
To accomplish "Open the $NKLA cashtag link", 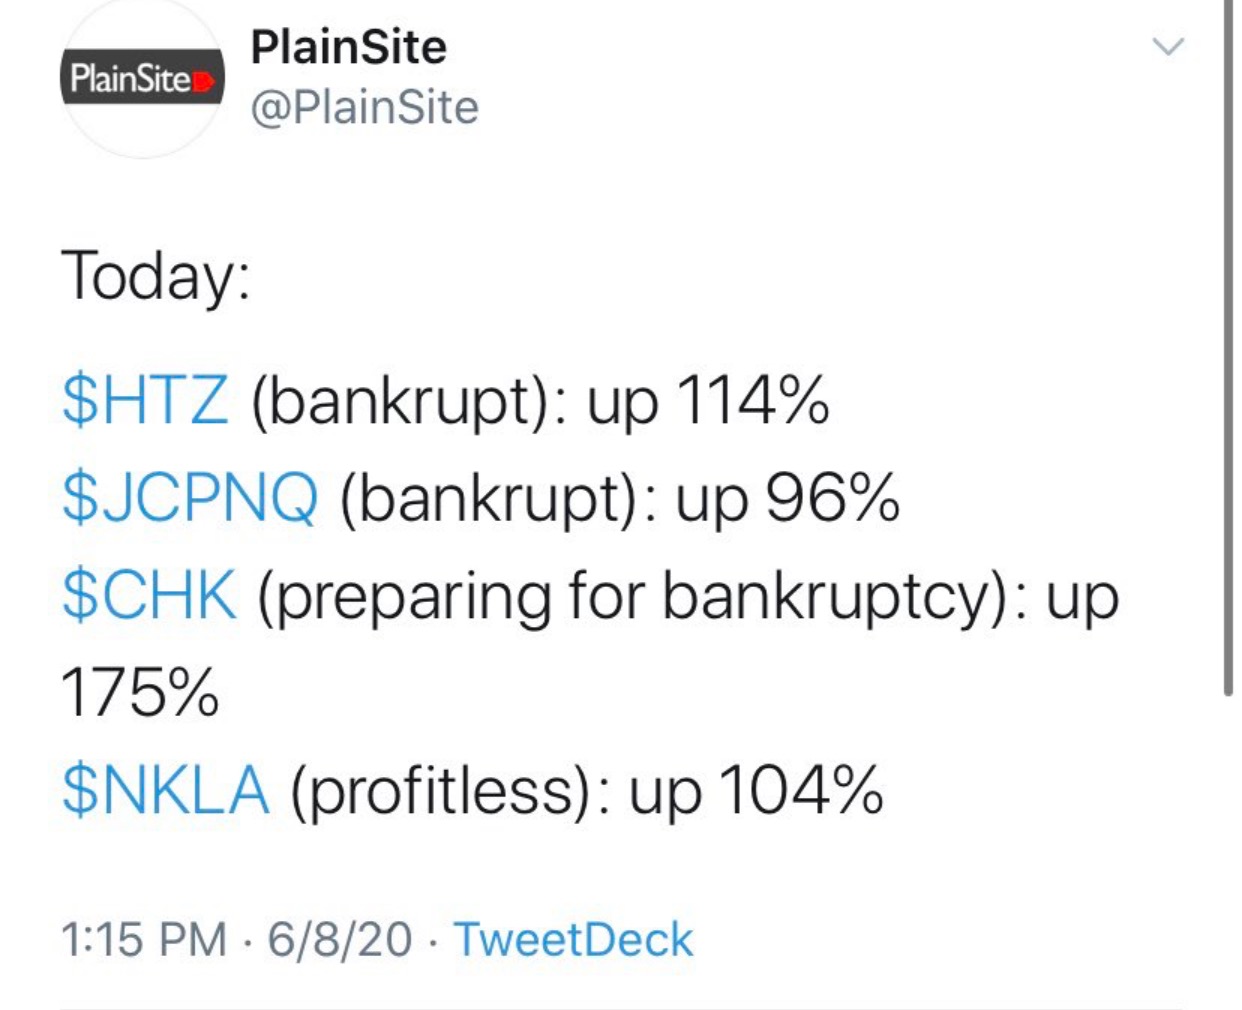I will coord(165,790).
